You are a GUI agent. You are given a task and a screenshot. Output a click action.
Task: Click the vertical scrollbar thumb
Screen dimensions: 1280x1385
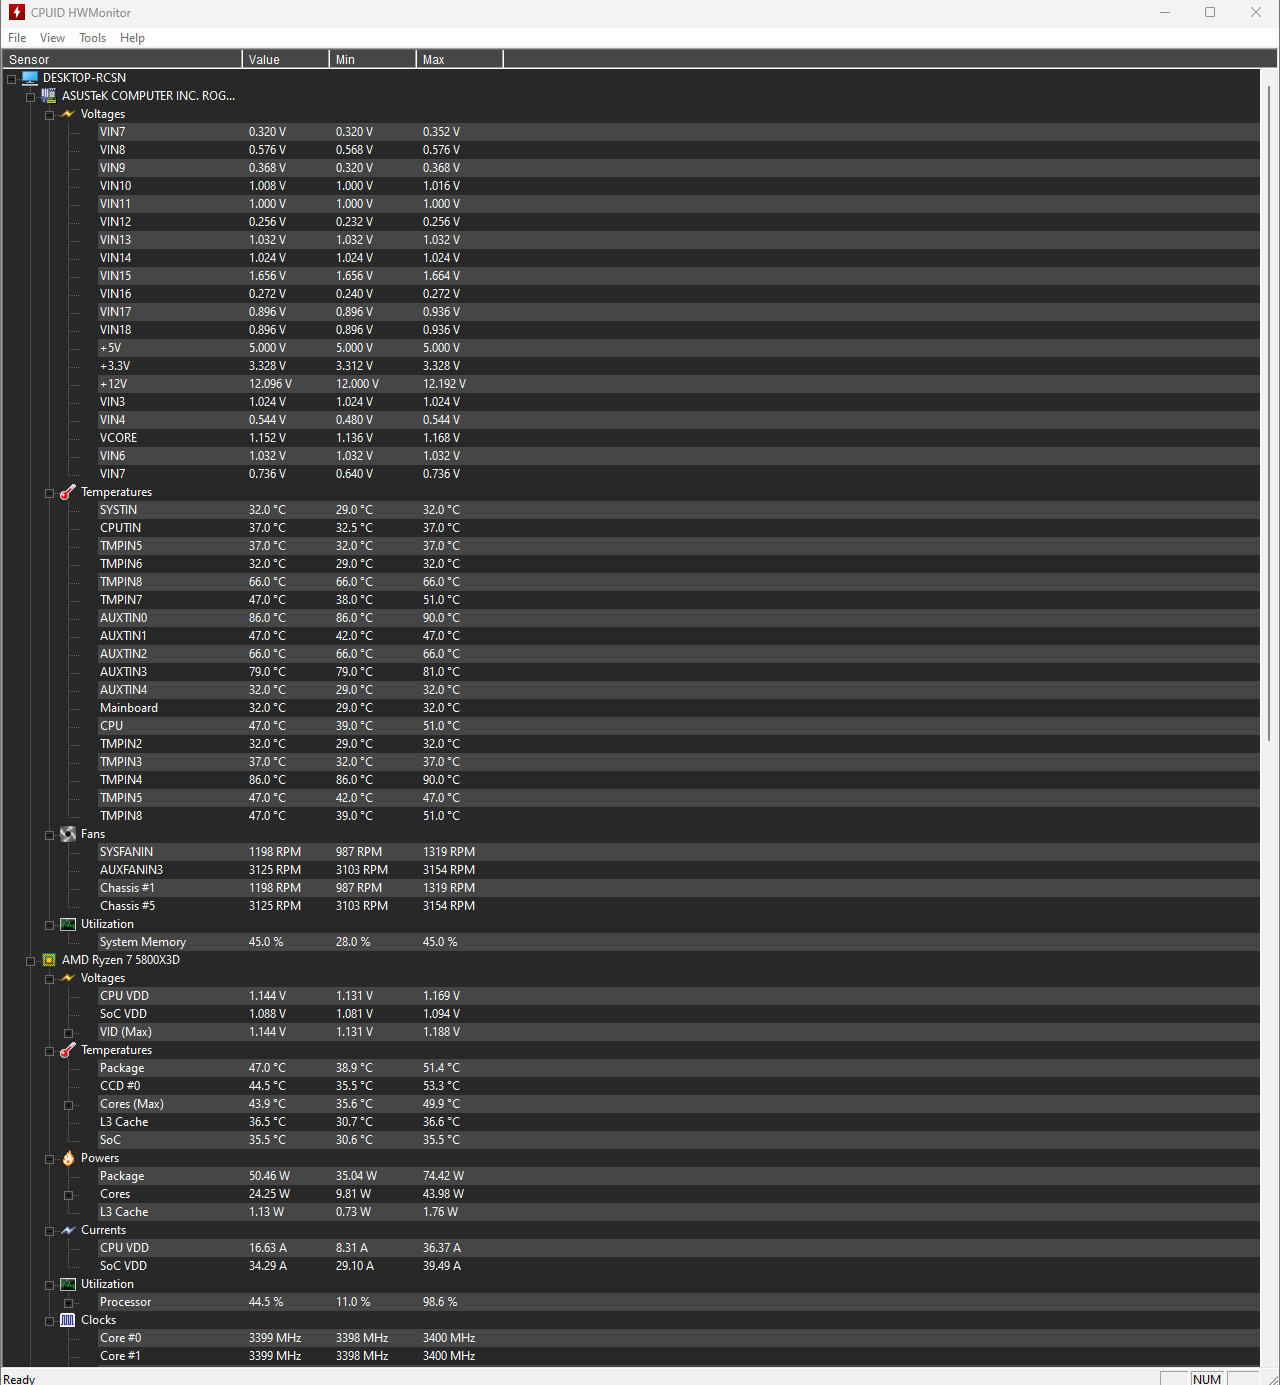1270,412
